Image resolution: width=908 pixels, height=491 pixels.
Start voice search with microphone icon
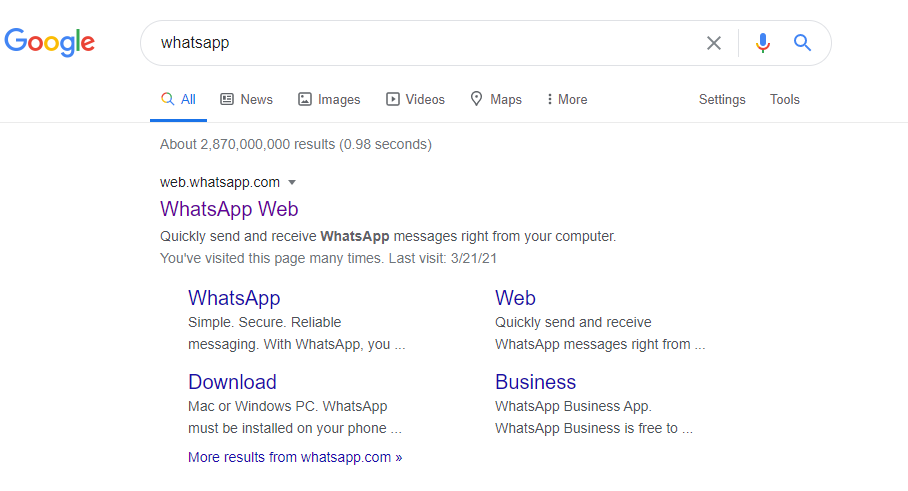click(x=763, y=43)
